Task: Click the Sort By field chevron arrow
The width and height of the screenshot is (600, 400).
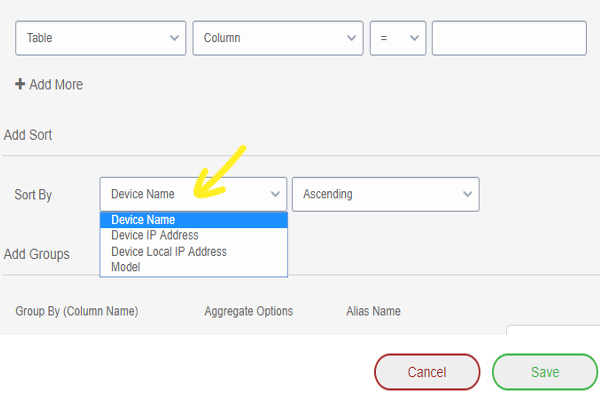Action: [x=275, y=194]
